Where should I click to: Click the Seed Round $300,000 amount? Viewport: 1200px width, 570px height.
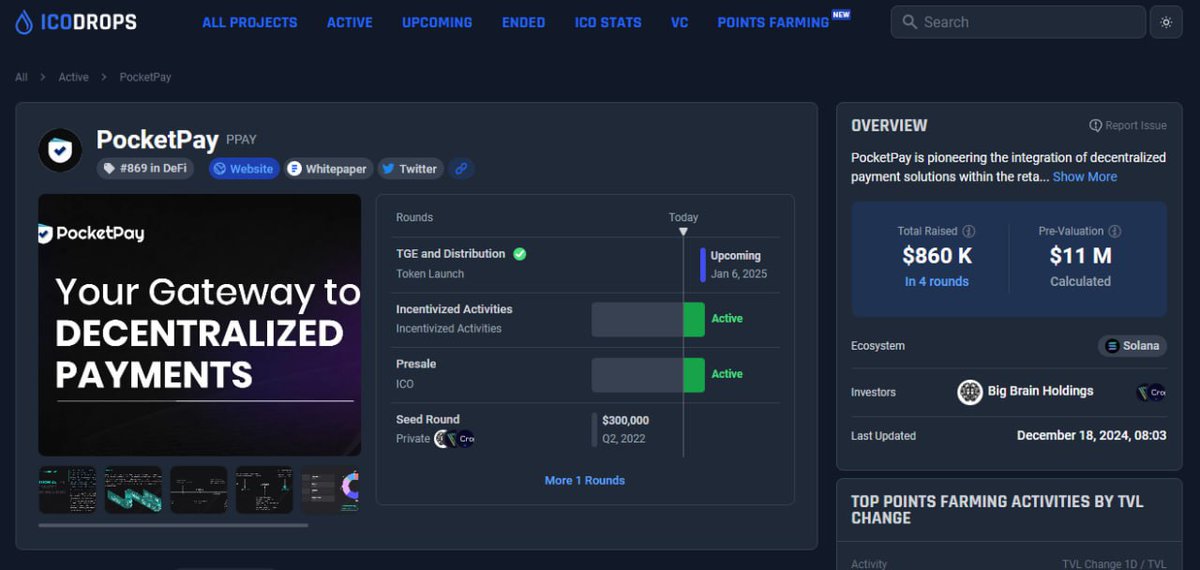pyautogui.click(x=625, y=420)
